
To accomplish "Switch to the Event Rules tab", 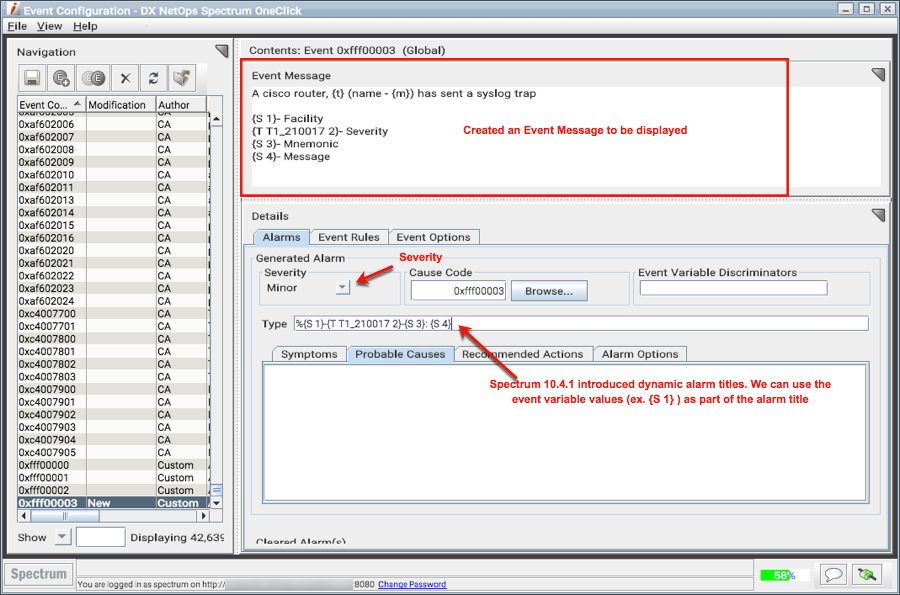I will pos(348,237).
